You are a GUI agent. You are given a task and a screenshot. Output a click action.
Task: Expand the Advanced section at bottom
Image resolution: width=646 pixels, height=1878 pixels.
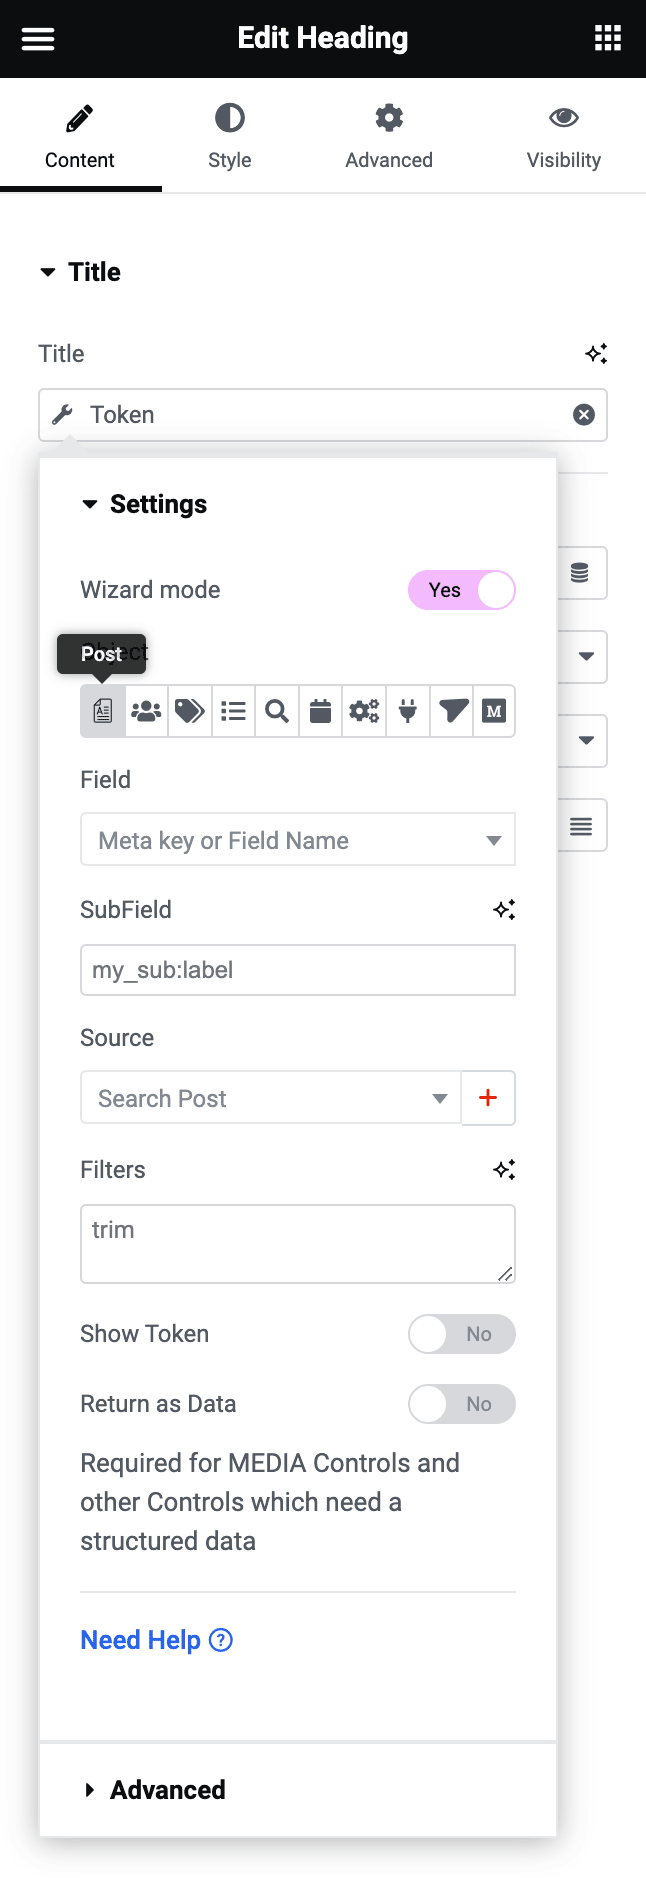click(167, 1789)
